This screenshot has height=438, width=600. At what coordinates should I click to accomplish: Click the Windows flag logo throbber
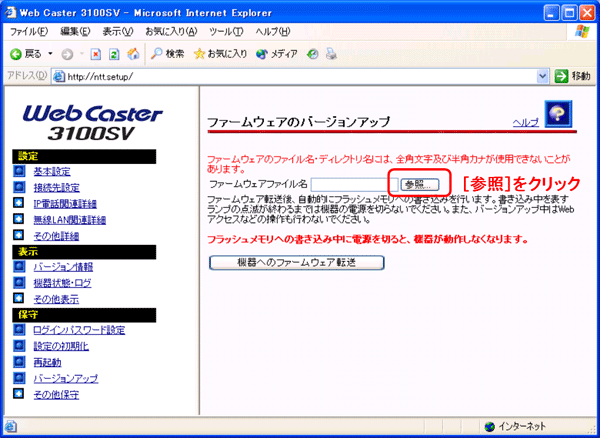(582, 31)
